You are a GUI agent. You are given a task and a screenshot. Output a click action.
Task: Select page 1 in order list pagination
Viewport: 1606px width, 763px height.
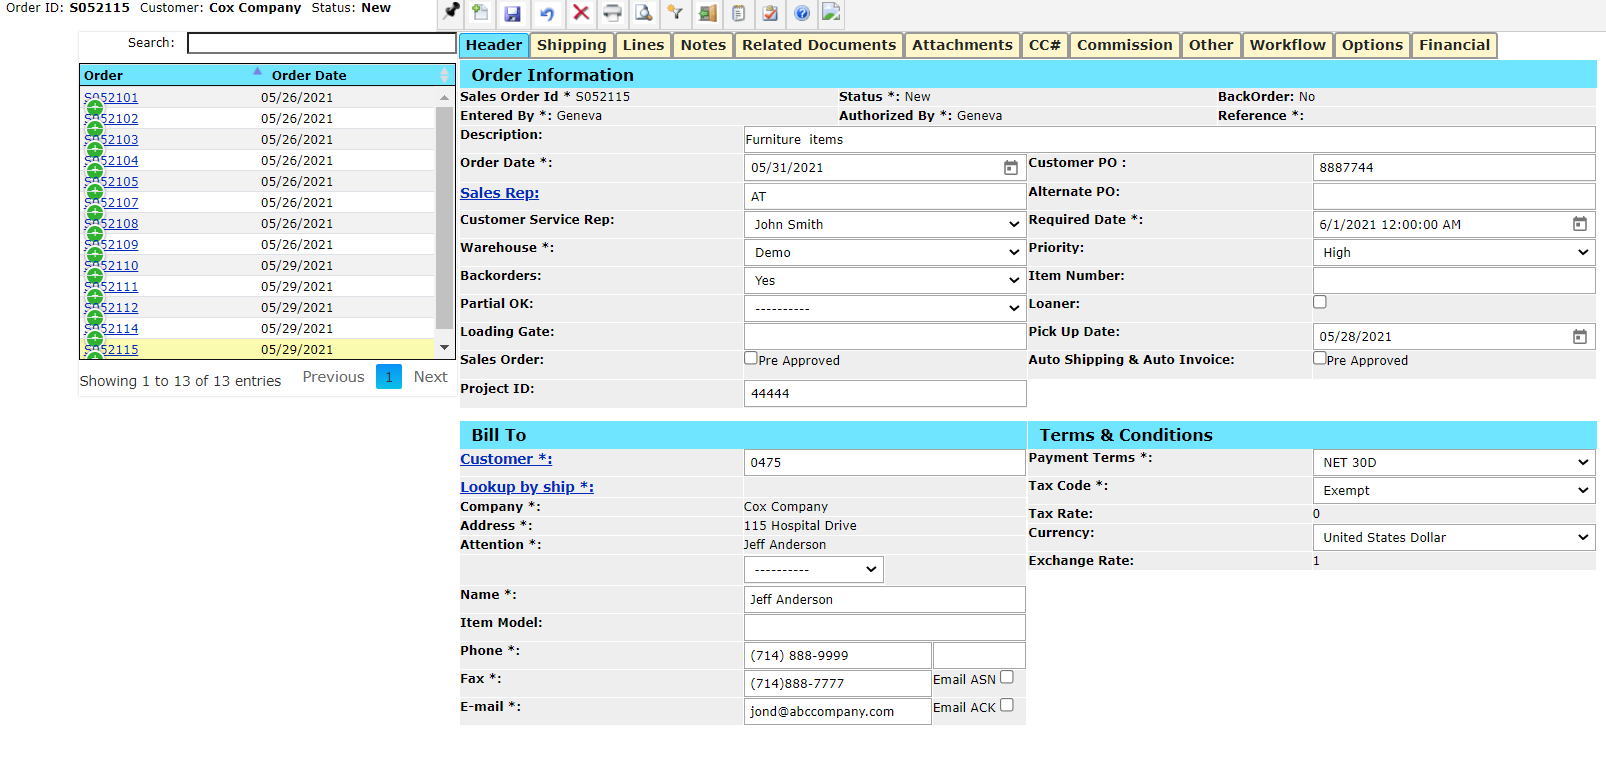tap(389, 377)
